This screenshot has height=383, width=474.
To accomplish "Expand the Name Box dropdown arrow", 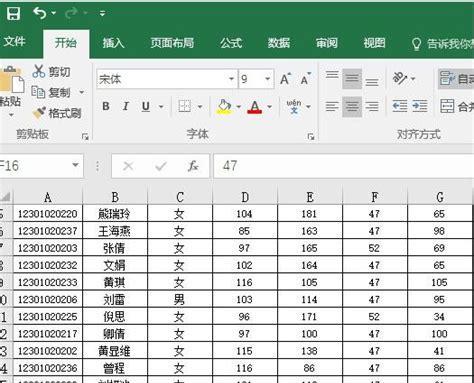I will pyautogui.click(x=76, y=165).
